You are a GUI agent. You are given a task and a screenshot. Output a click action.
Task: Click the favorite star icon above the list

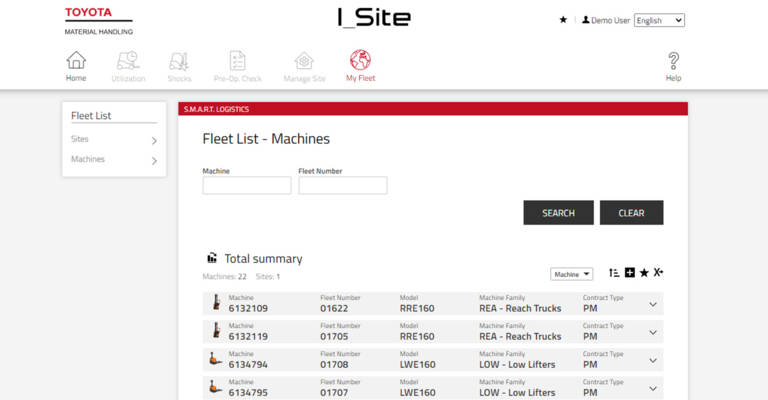coord(644,273)
